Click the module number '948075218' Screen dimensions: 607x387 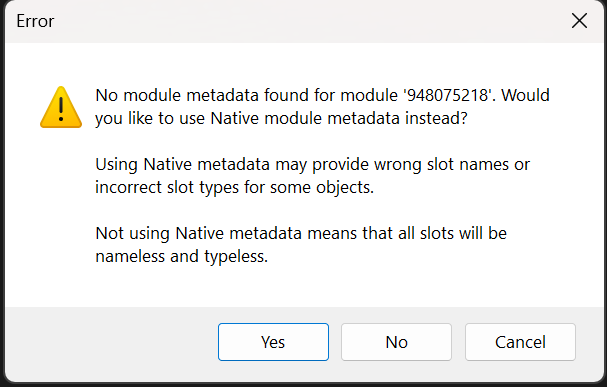(447, 95)
